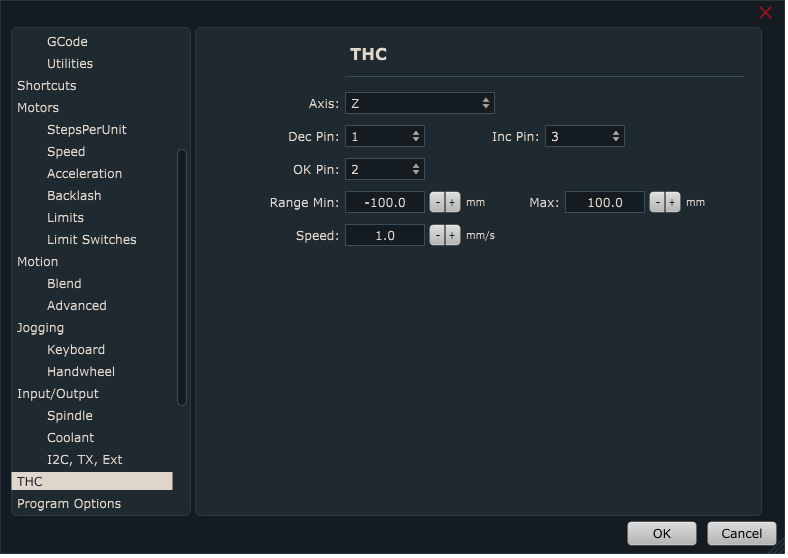The height and width of the screenshot is (558, 788).
Task: Click the settings list vertical scrollbar
Action: point(182,277)
